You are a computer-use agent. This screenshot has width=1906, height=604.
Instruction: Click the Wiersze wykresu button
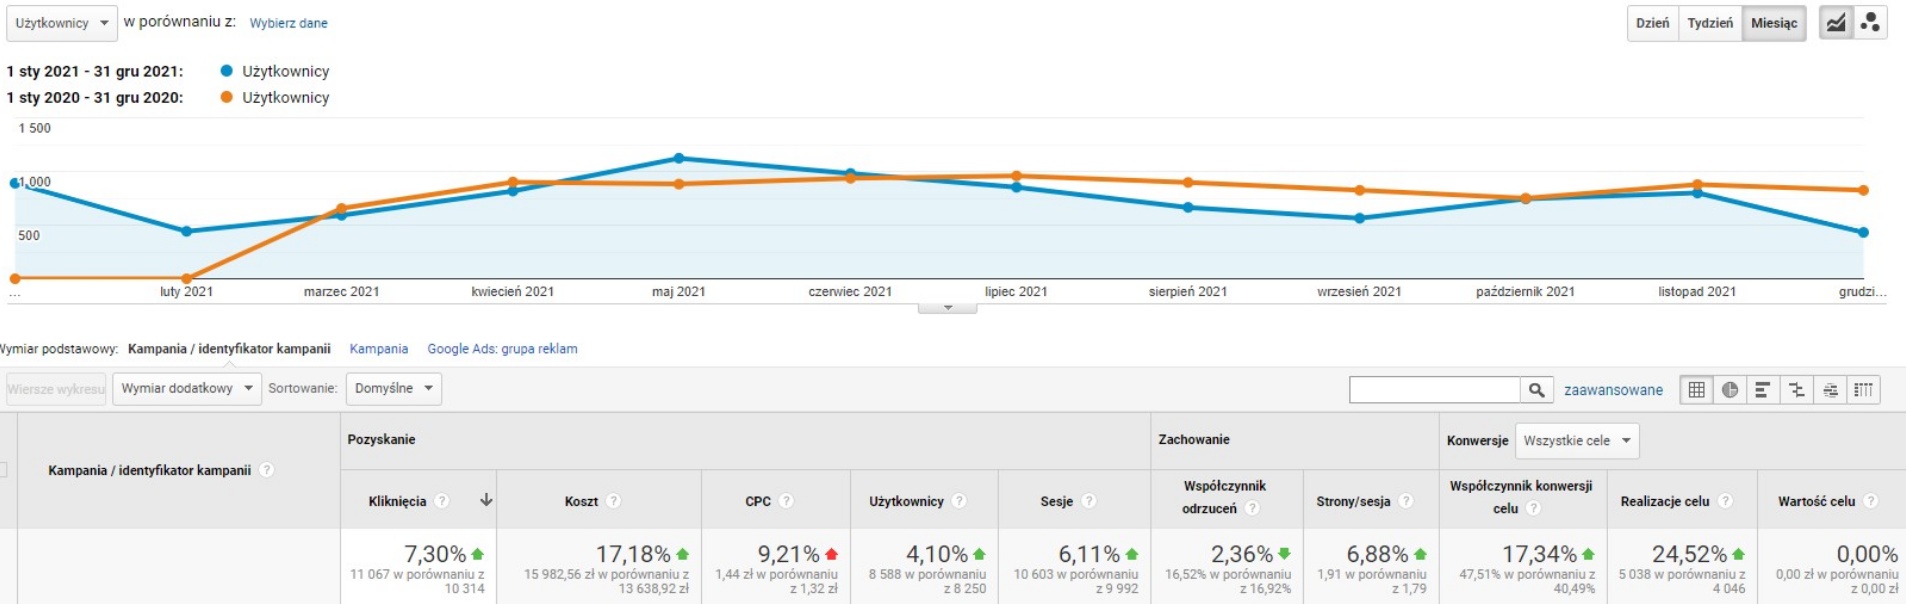[56, 389]
